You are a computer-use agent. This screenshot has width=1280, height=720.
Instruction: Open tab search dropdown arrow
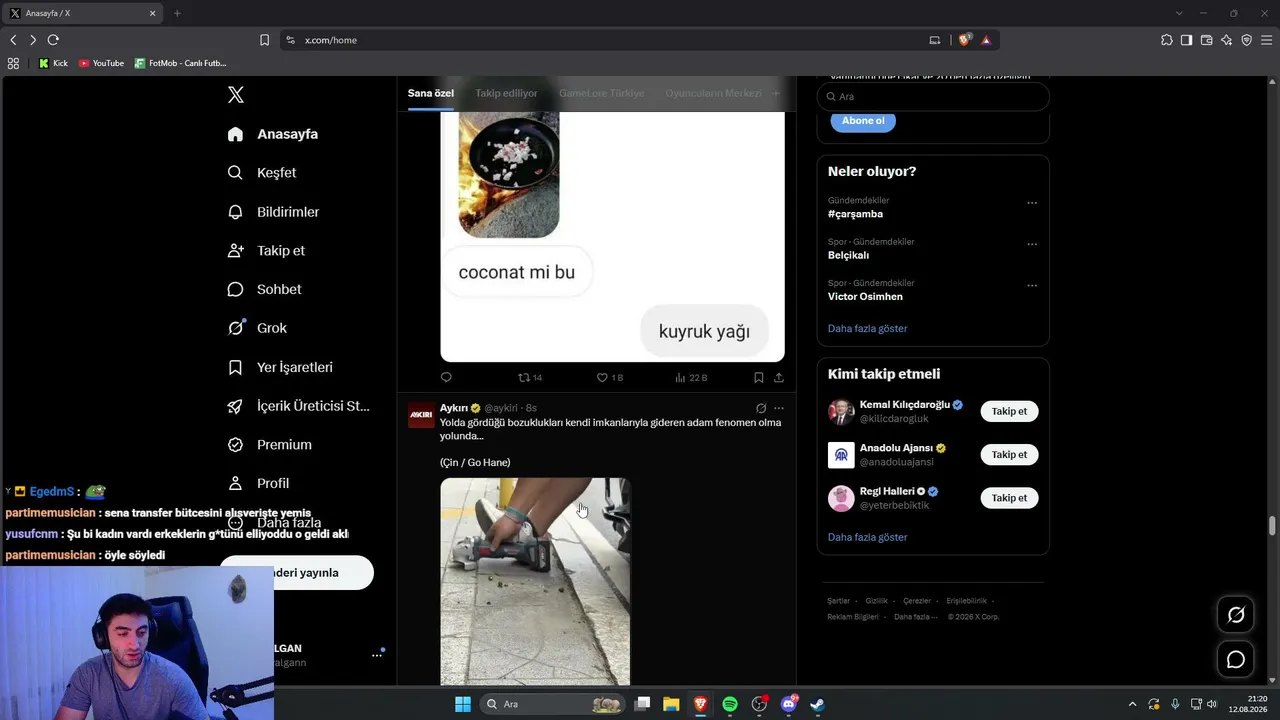[1179, 13]
